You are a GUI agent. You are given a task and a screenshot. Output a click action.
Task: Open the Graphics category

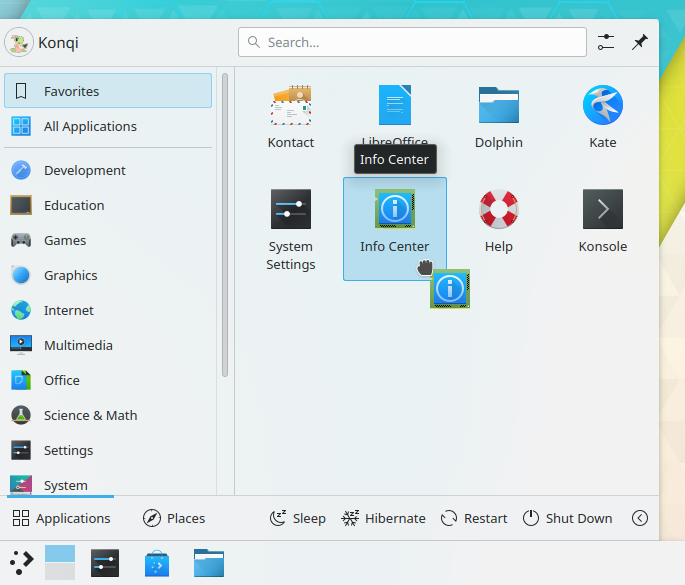pyautogui.click(x=108, y=275)
